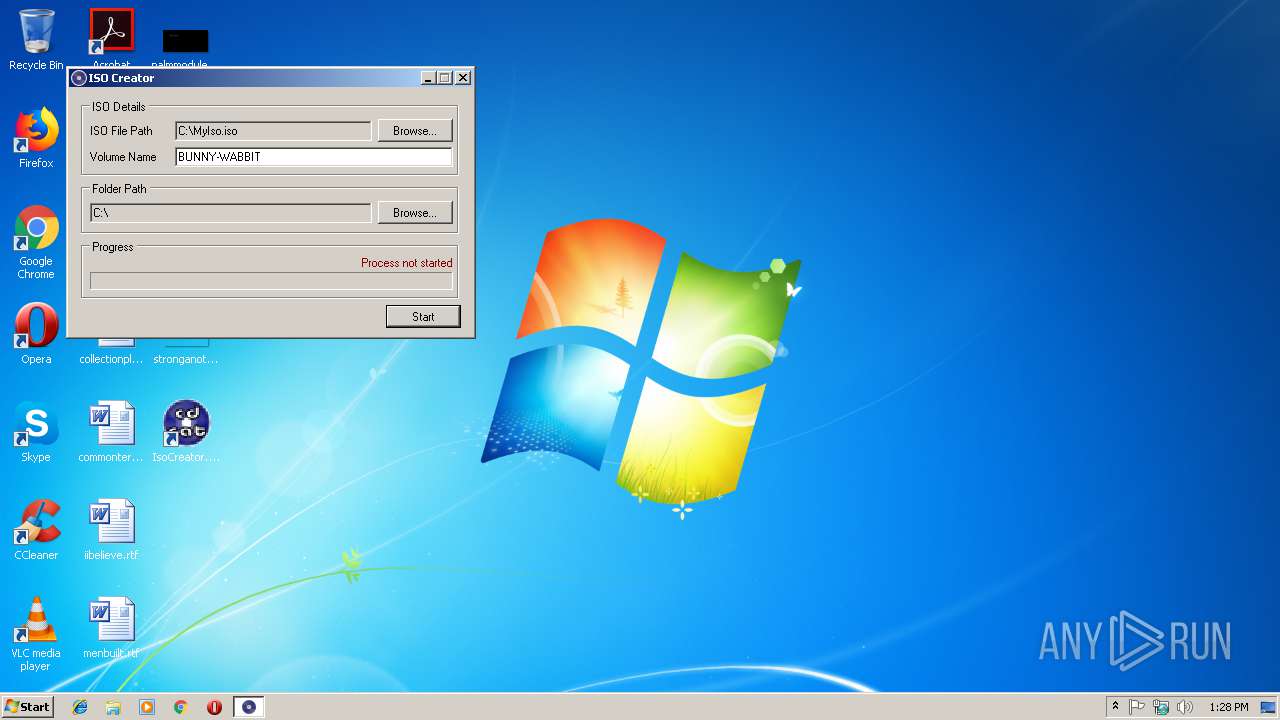The image size is (1280, 720).
Task: Open Windows Explorer folder in taskbar
Action: coord(113,707)
